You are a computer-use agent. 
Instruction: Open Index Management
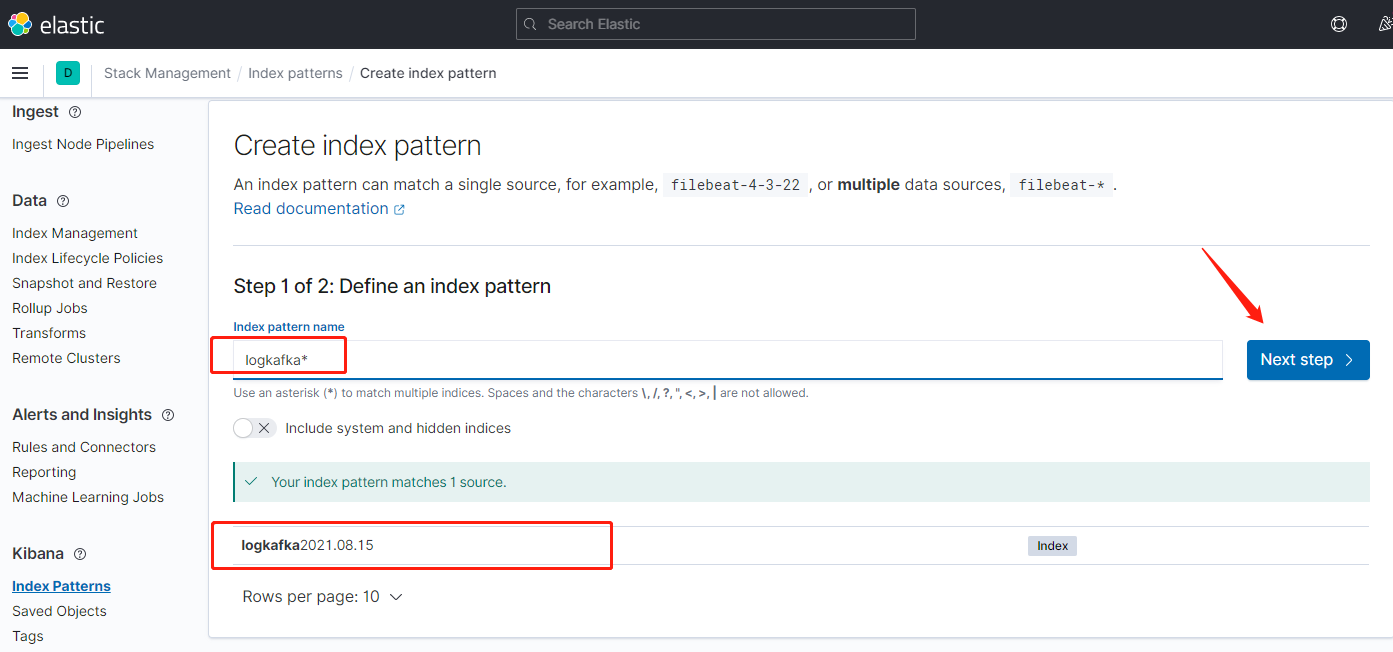(75, 233)
